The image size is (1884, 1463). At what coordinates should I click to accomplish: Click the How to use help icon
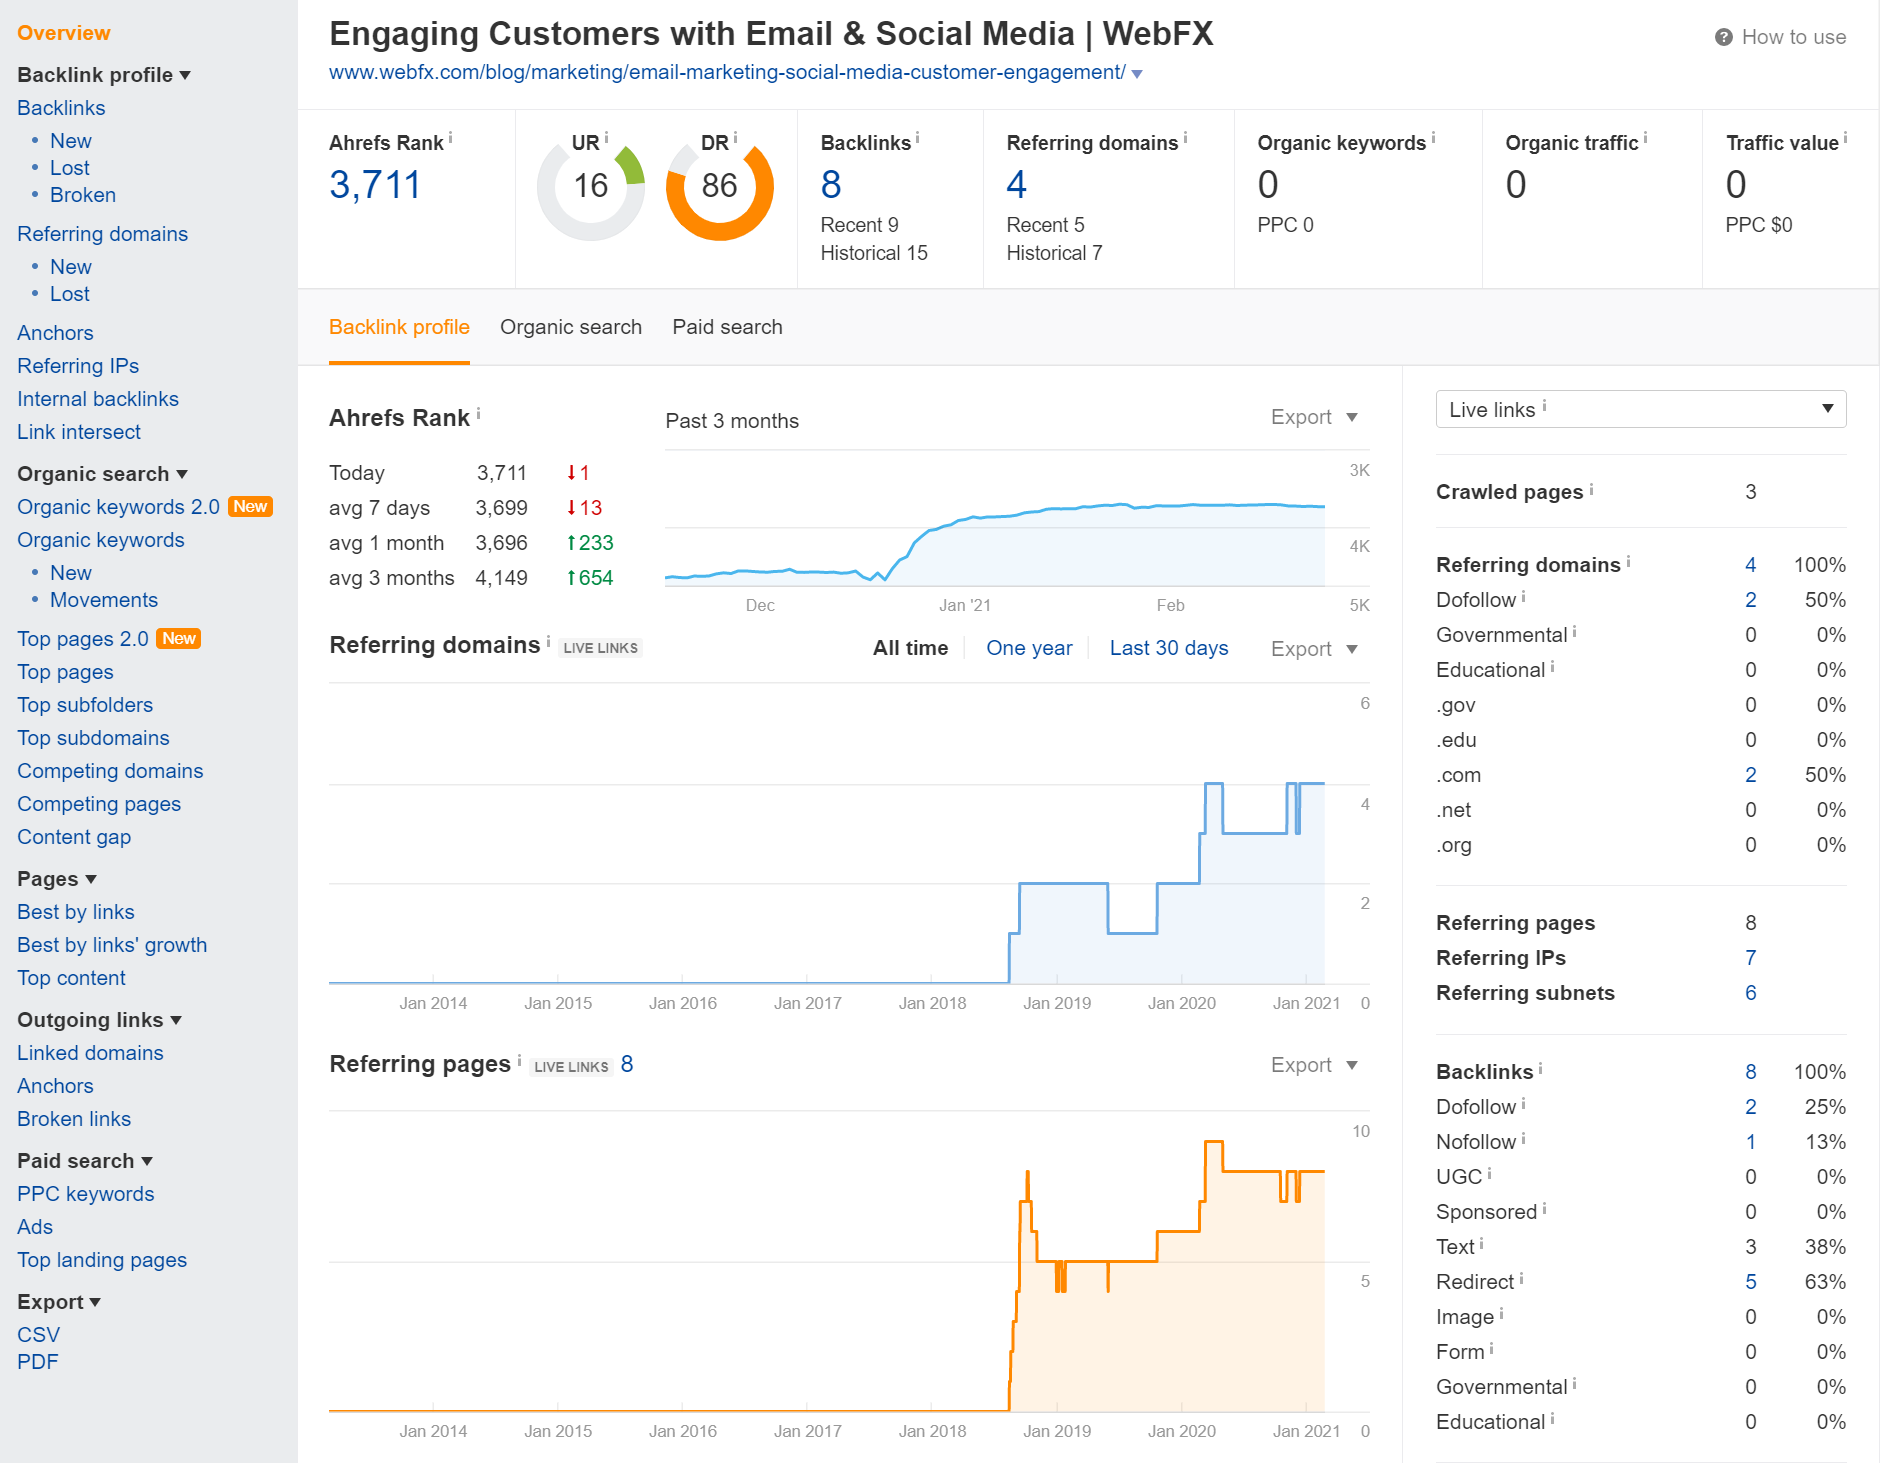click(1723, 37)
